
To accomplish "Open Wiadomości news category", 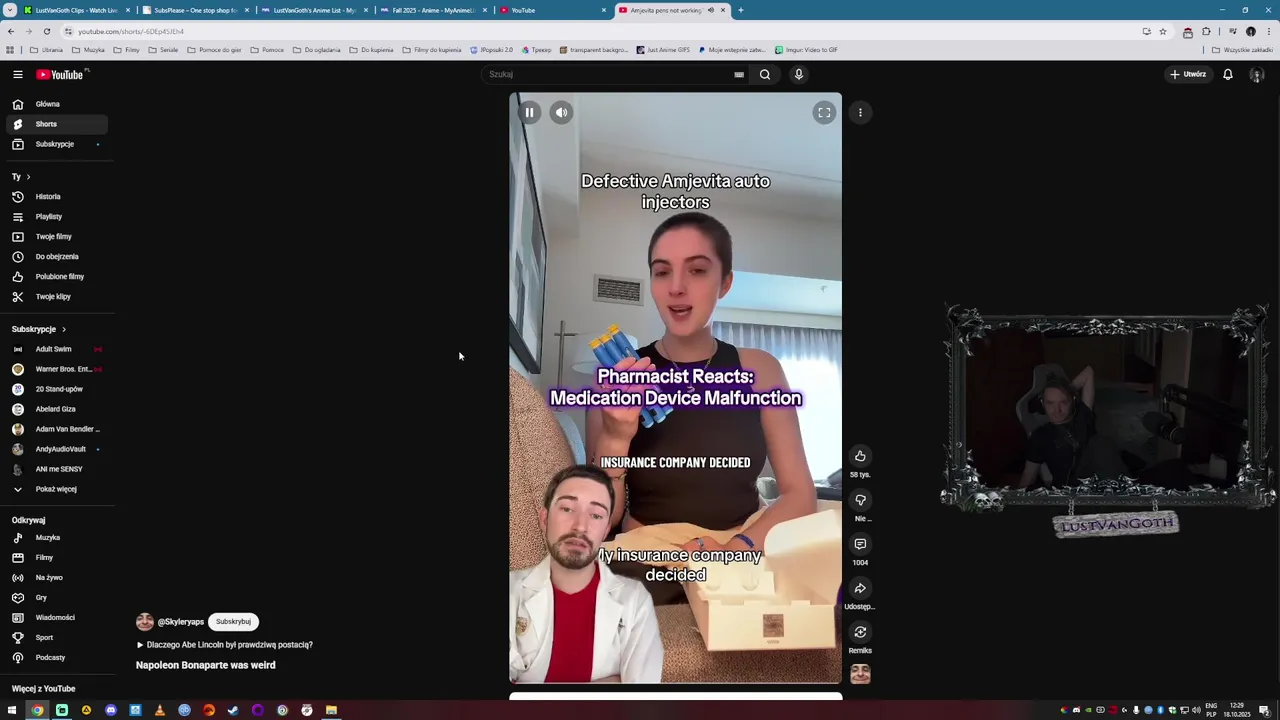I will pyautogui.click(x=56, y=618).
